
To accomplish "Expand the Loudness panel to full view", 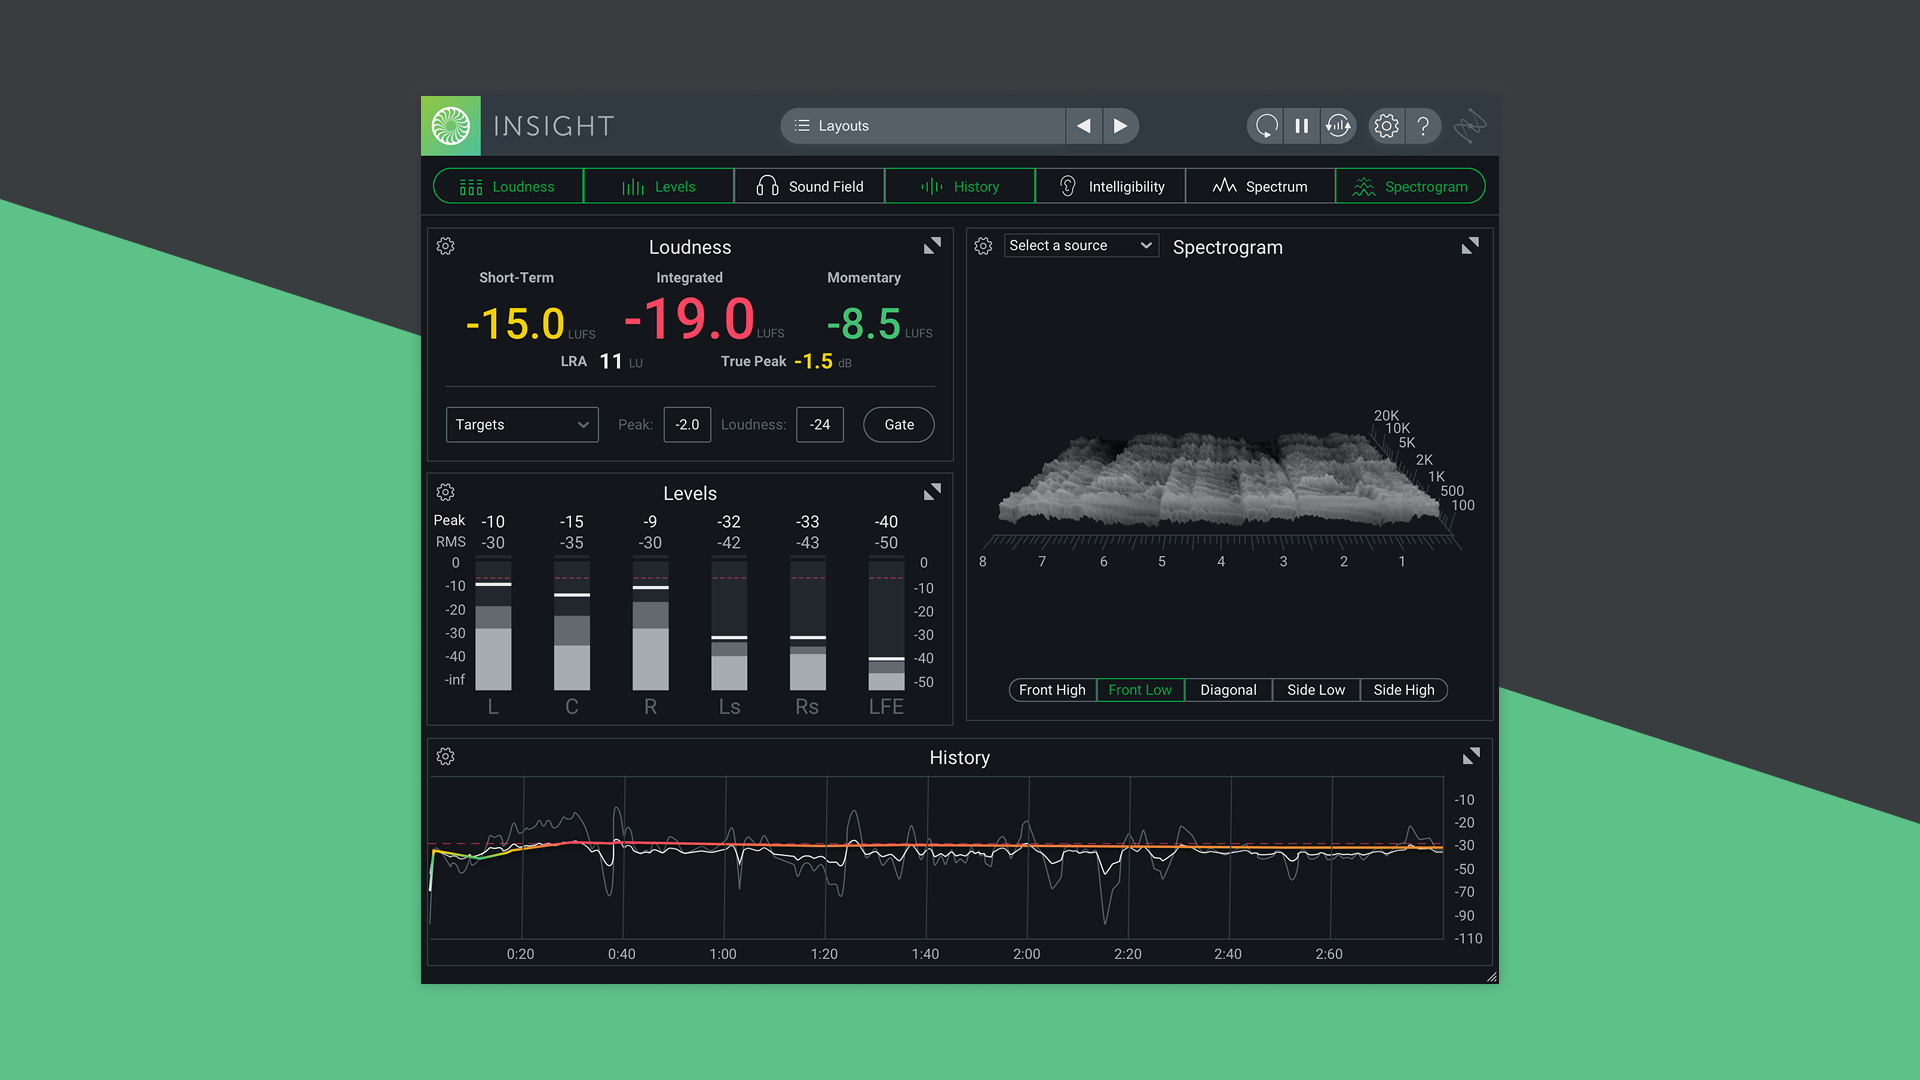I will [932, 246].
